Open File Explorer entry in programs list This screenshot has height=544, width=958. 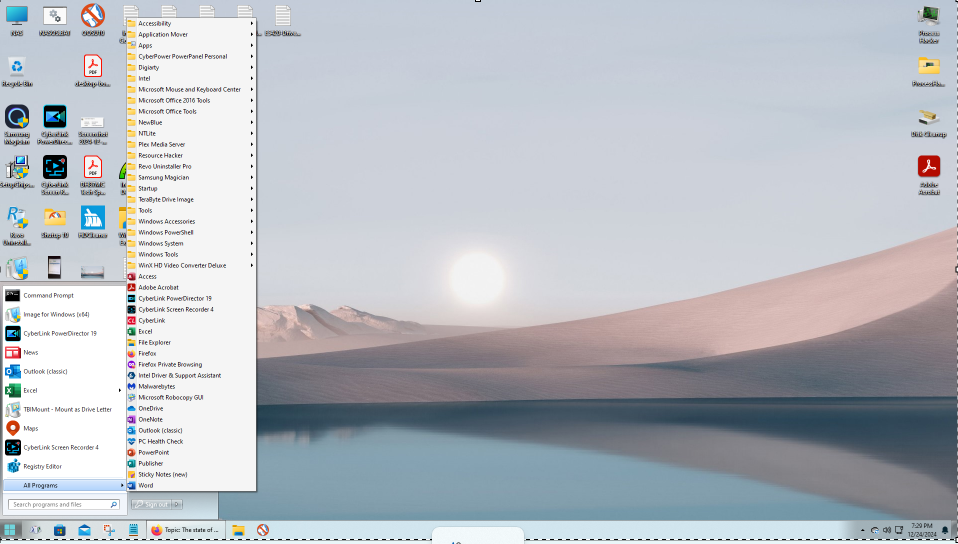coord(191,342)
